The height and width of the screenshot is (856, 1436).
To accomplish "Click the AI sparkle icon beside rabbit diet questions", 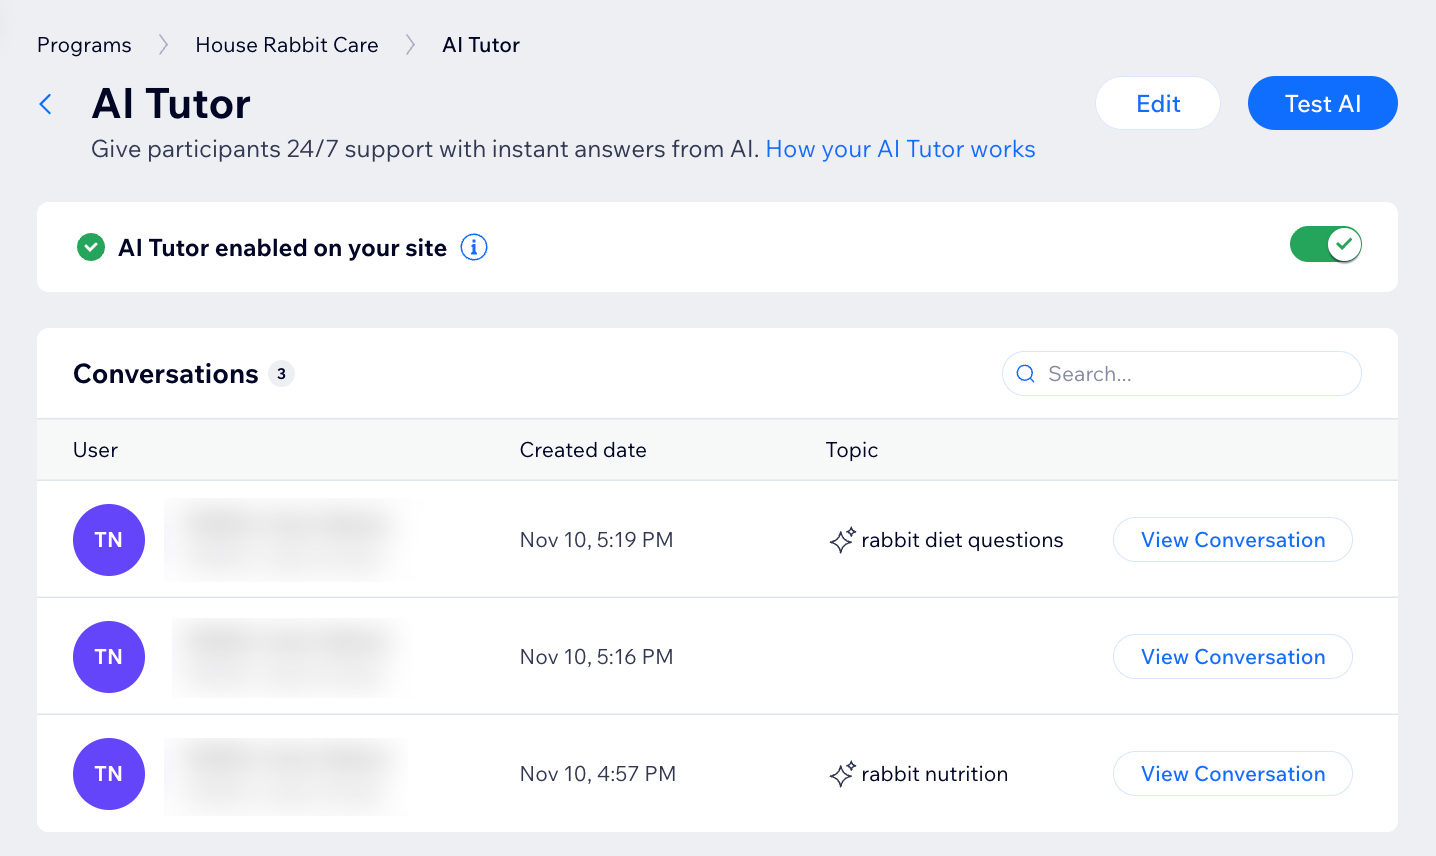I will 842,540.
